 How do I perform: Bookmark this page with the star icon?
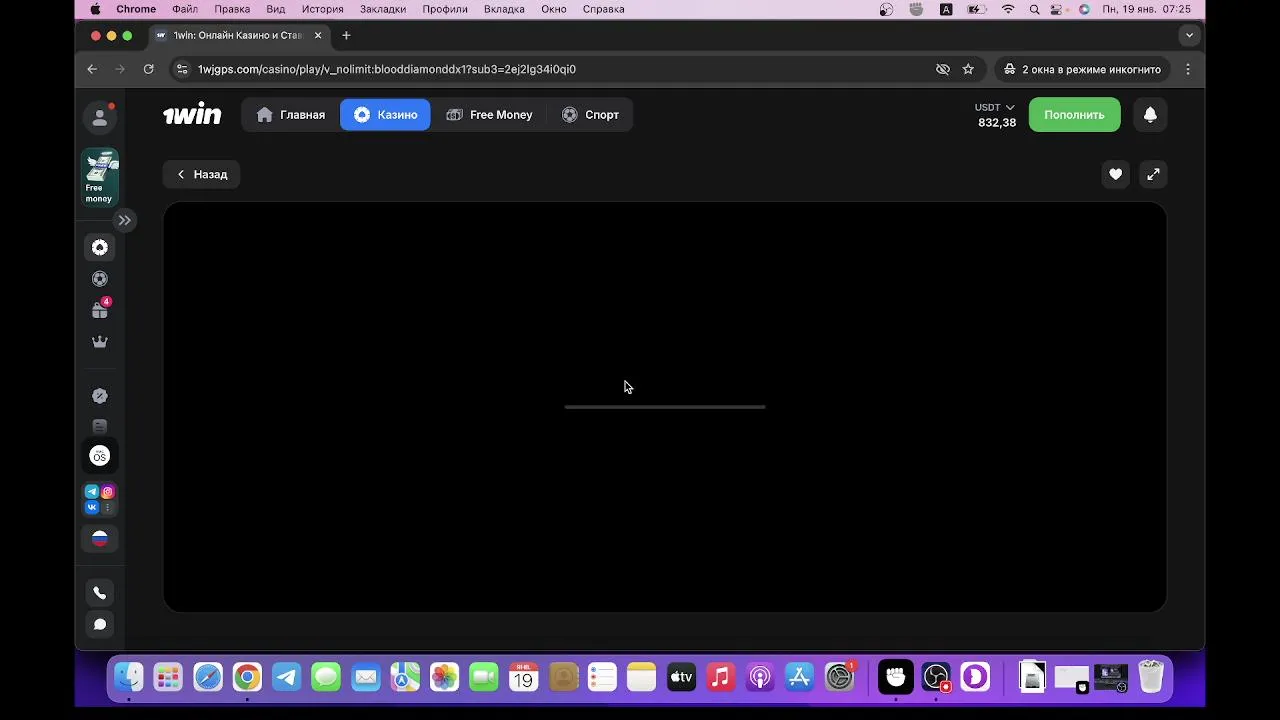pos(968,69)
